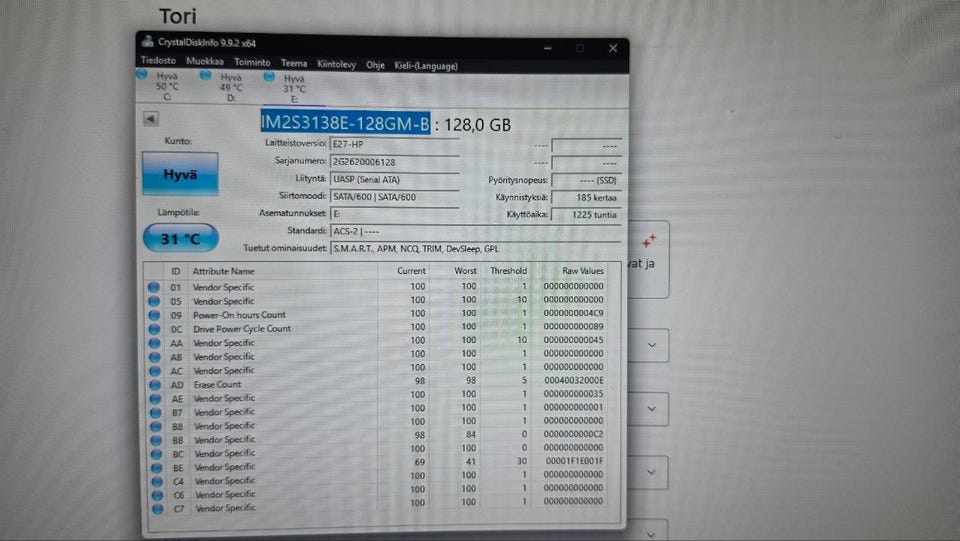Click the red sparkle icon on Tori page
960x541 pixels.
pyautogui.click(x=648, y=241)
